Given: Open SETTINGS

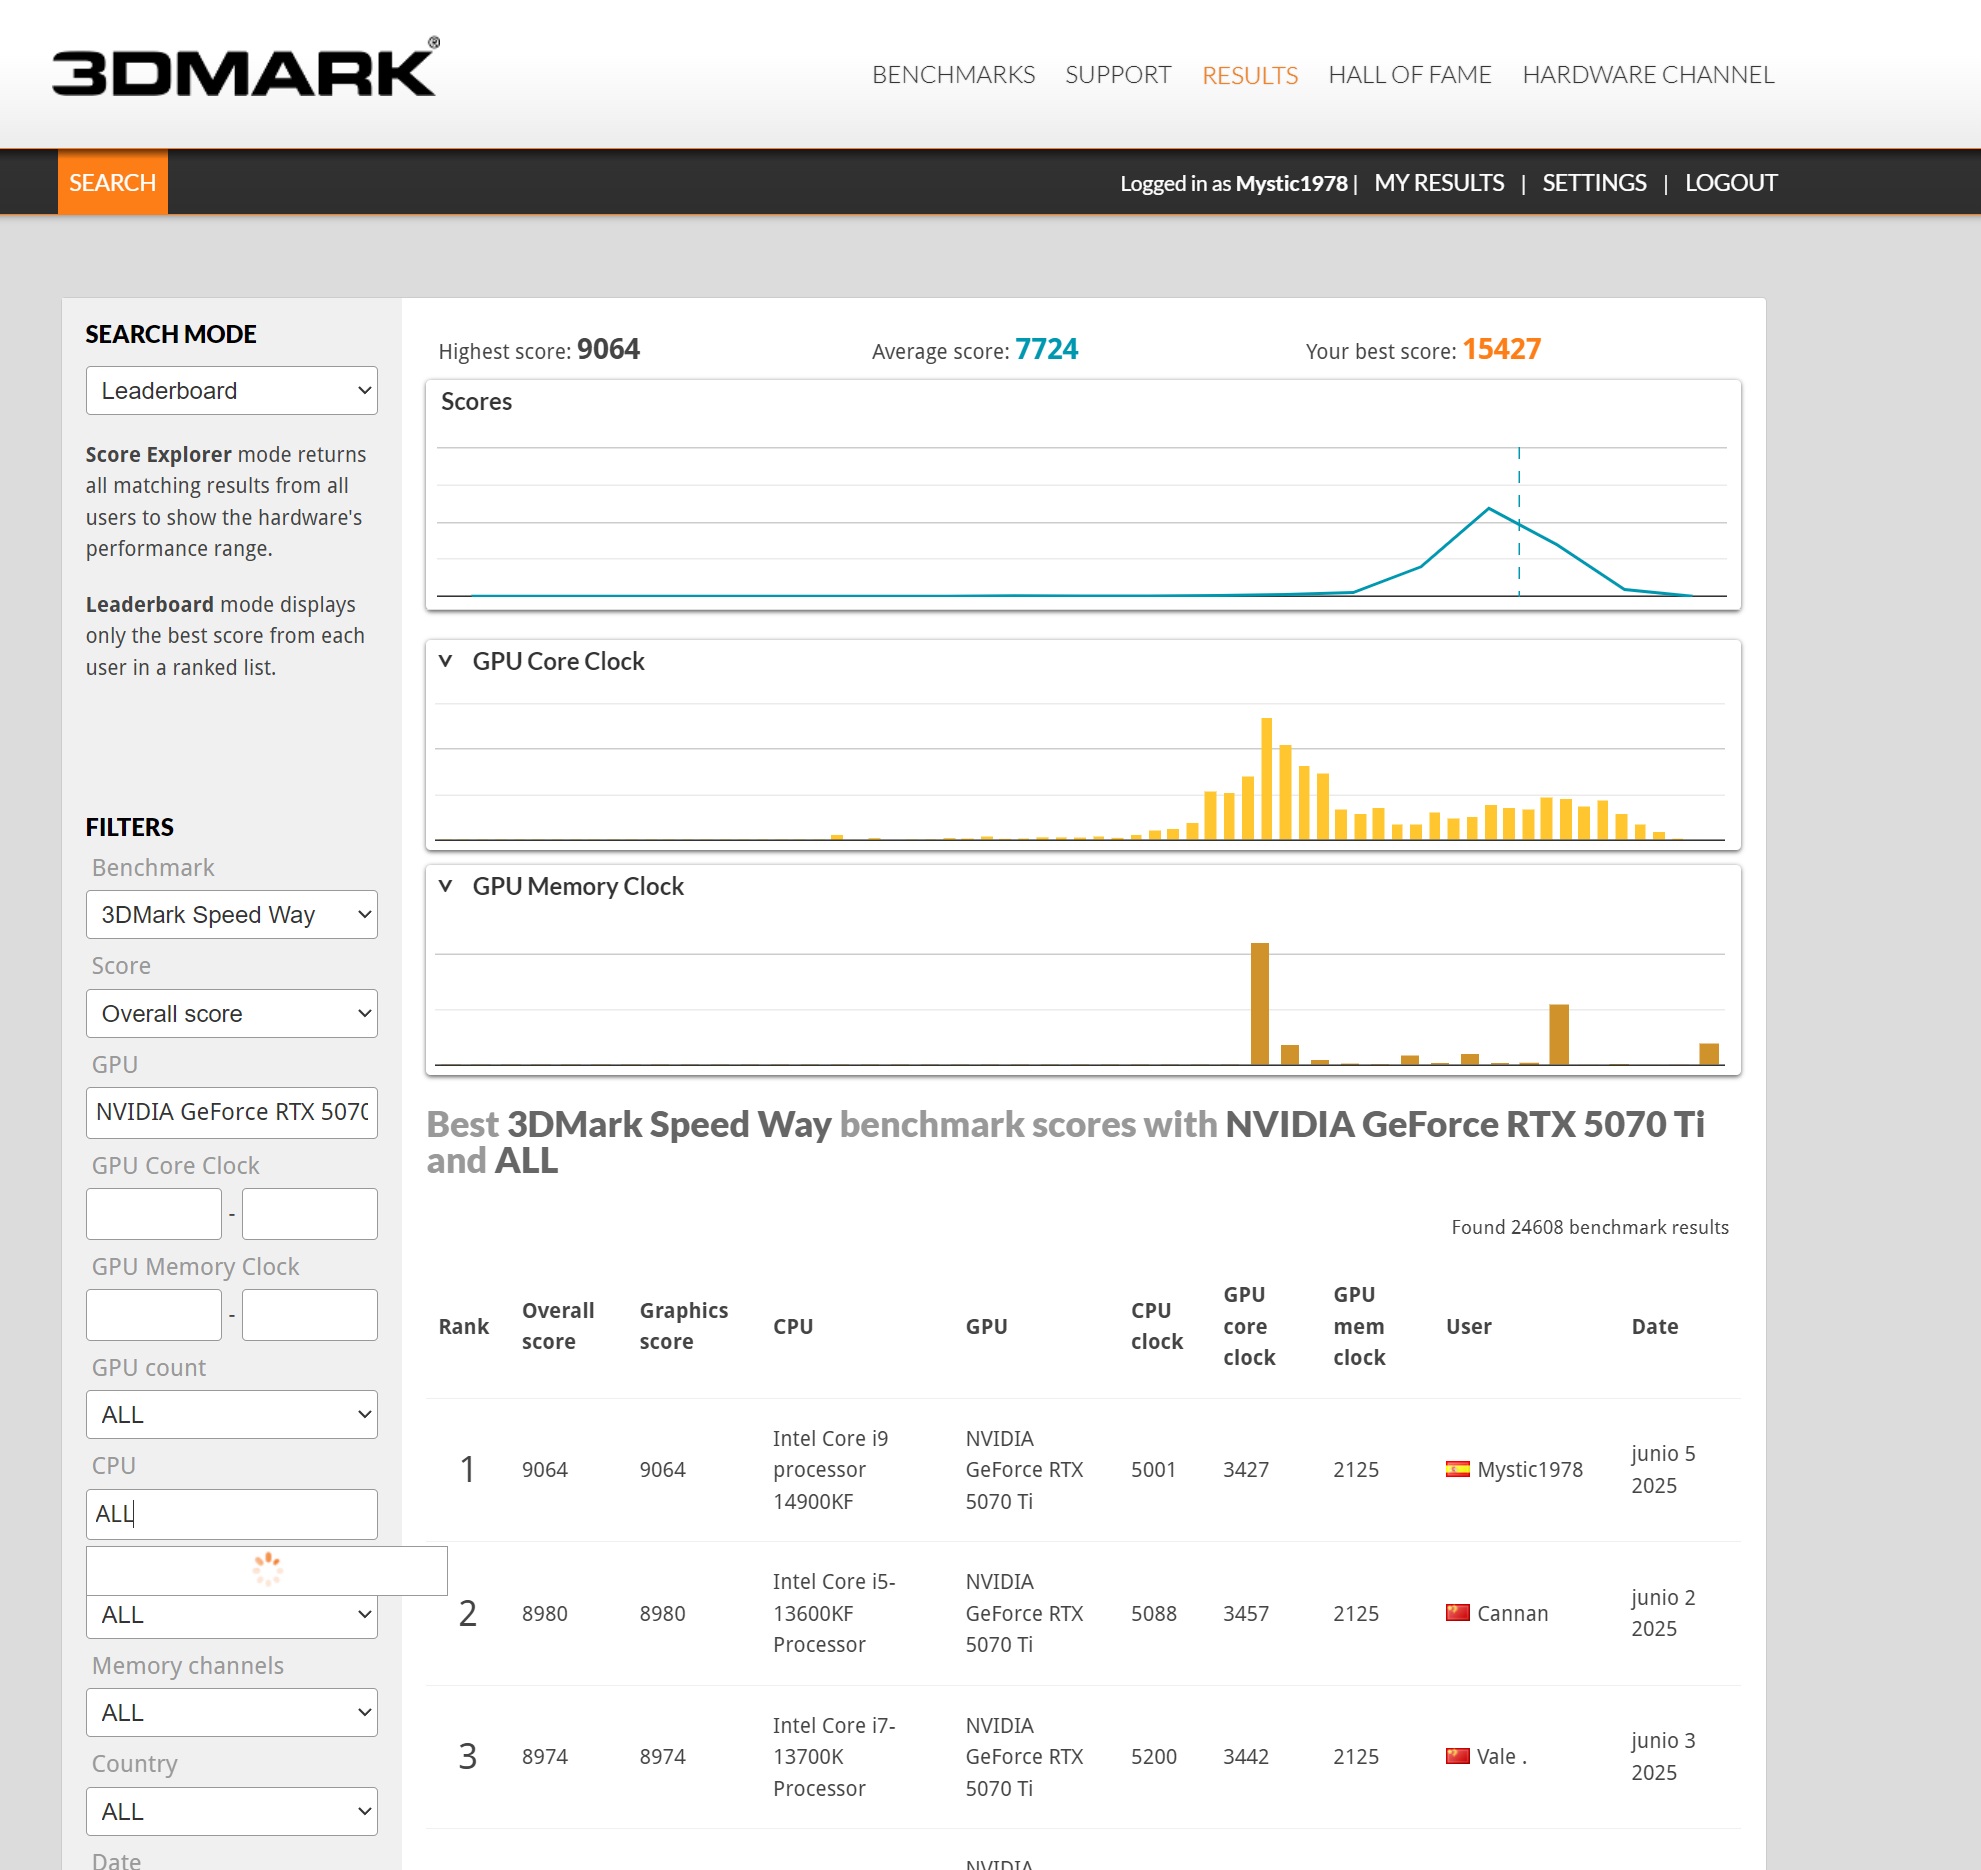Looking at the screenshot, I should pyautogui.click(x=1594, y=183).
